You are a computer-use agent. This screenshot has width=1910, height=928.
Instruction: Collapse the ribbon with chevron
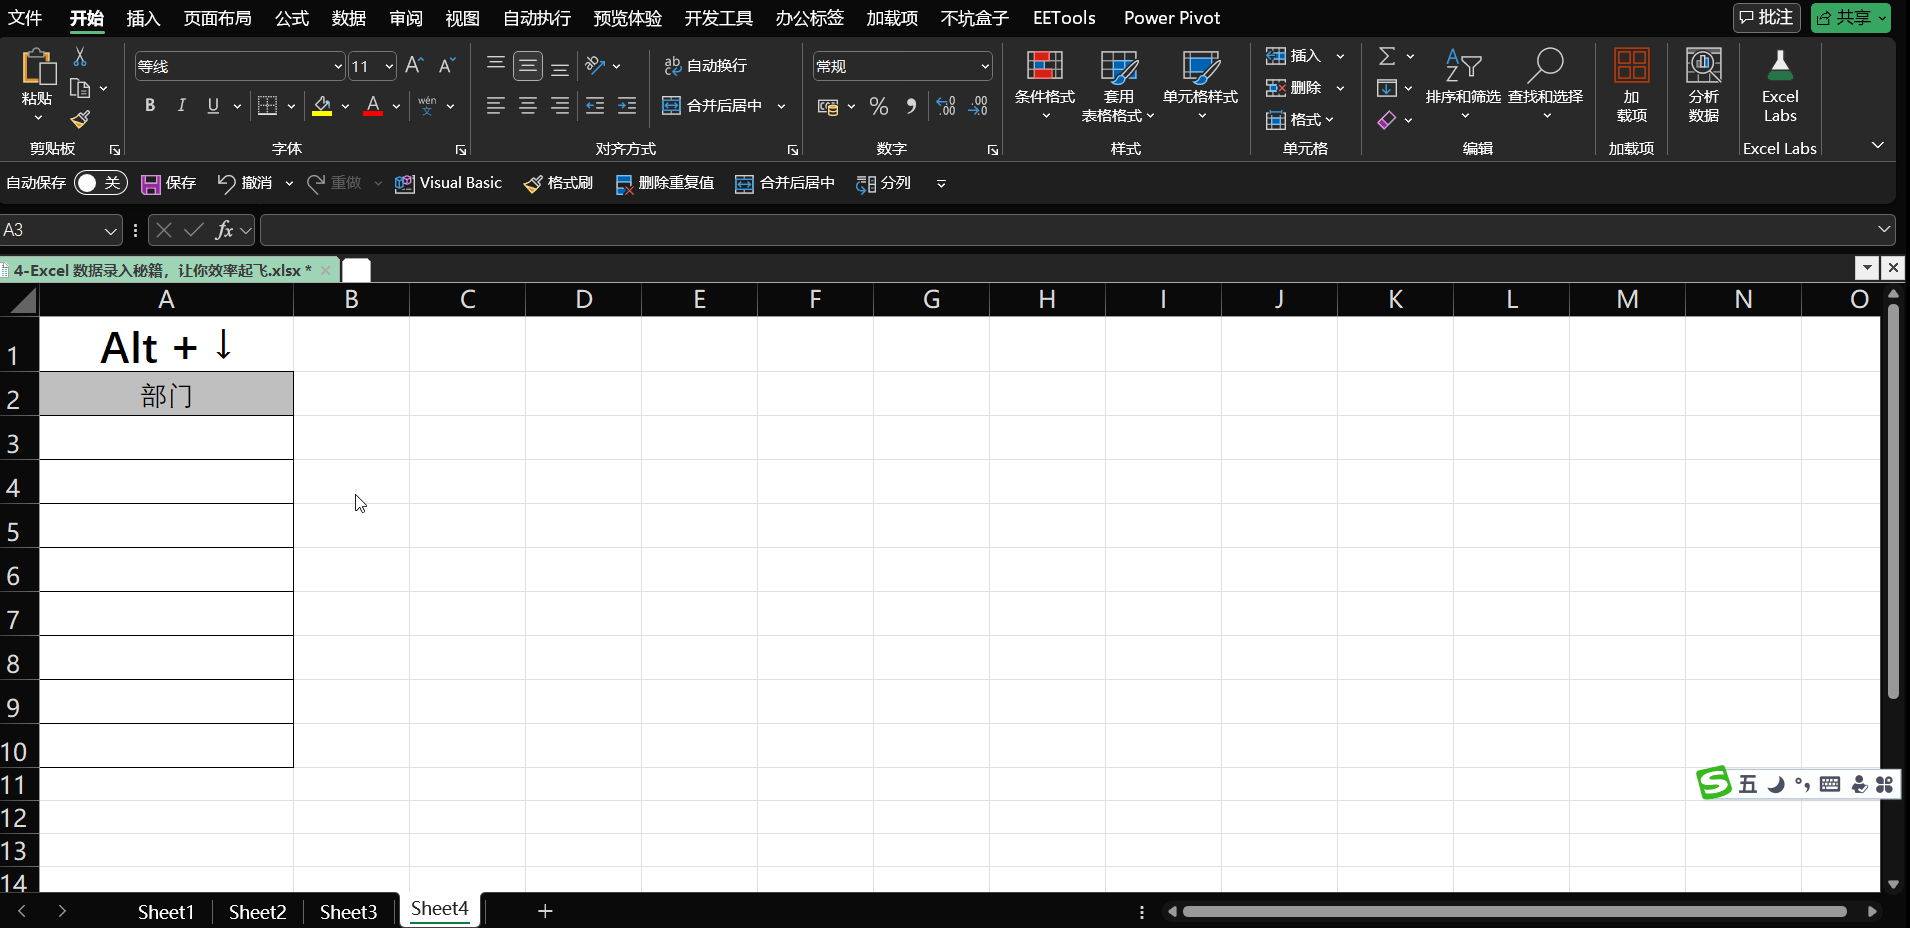[x=1878, y=146]
